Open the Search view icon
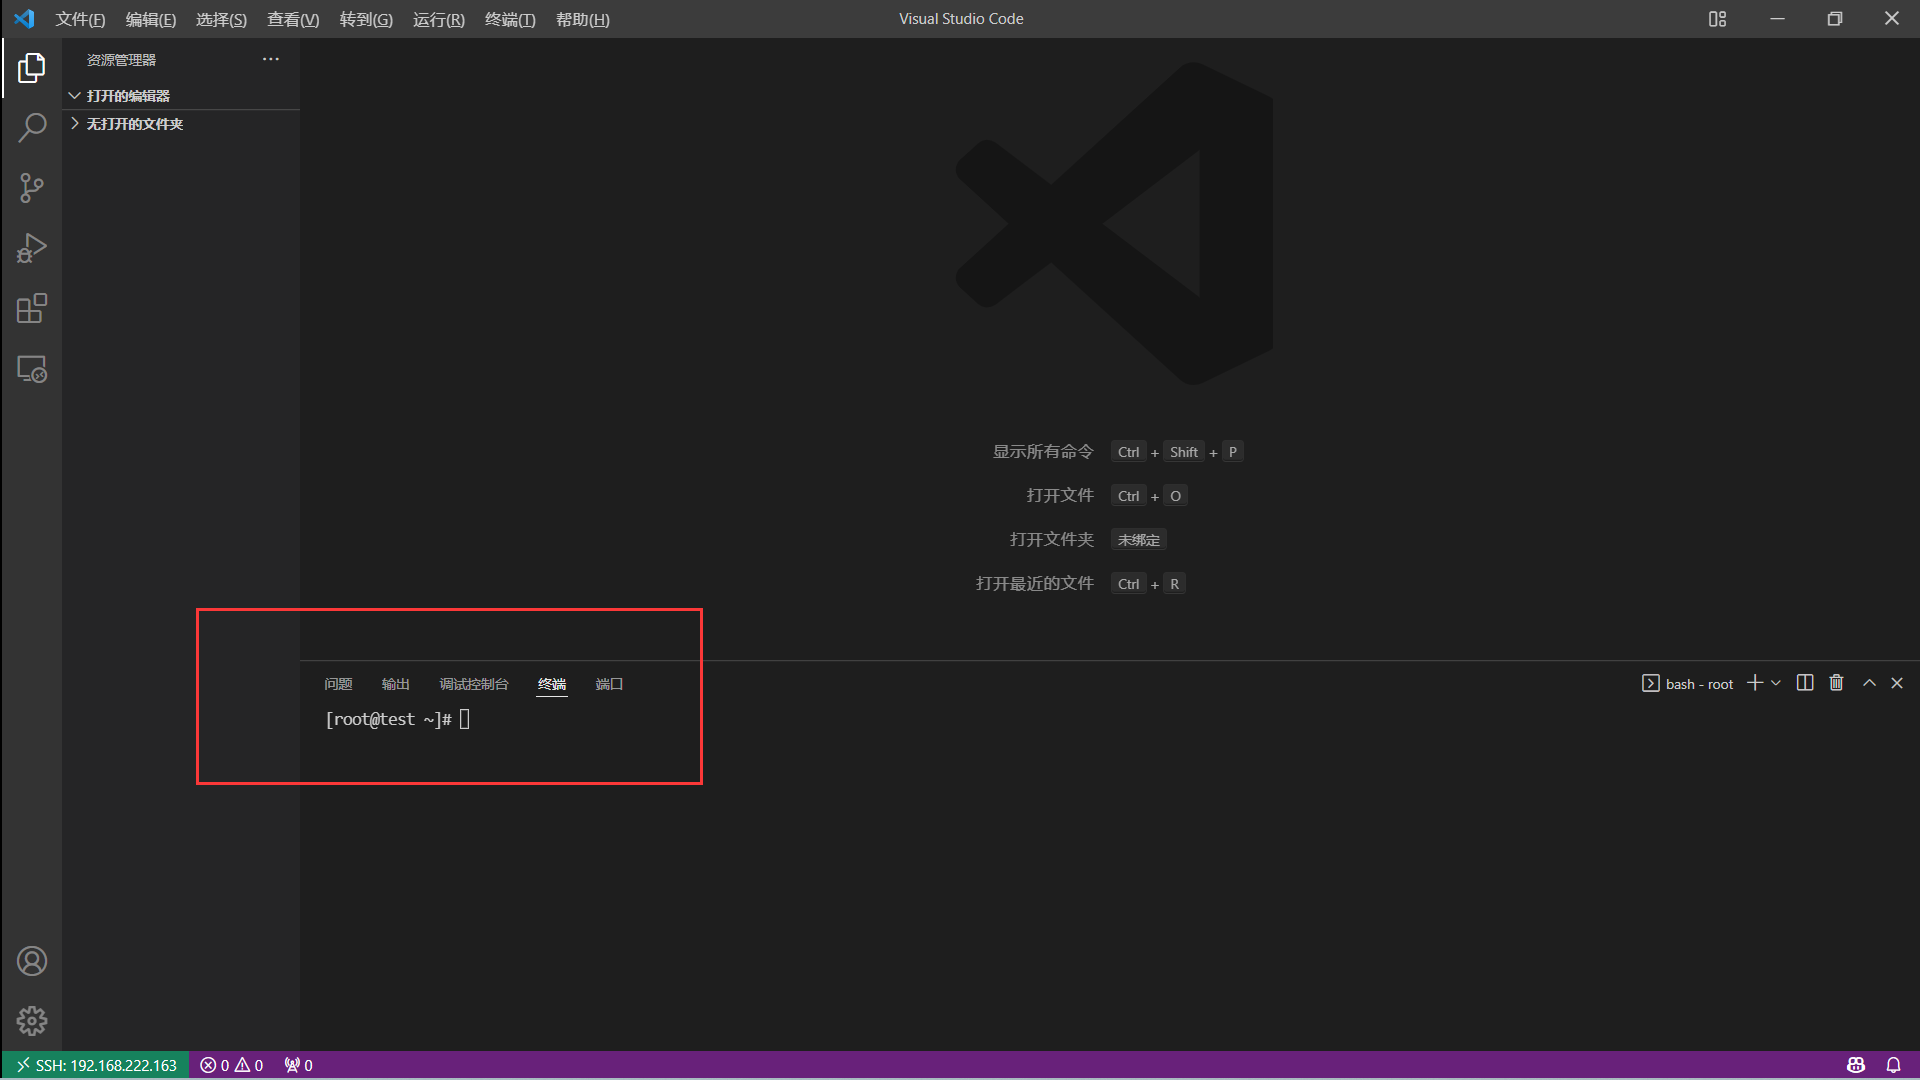Viewport: 1920px width, 1080px height. (x=32, y=128)
